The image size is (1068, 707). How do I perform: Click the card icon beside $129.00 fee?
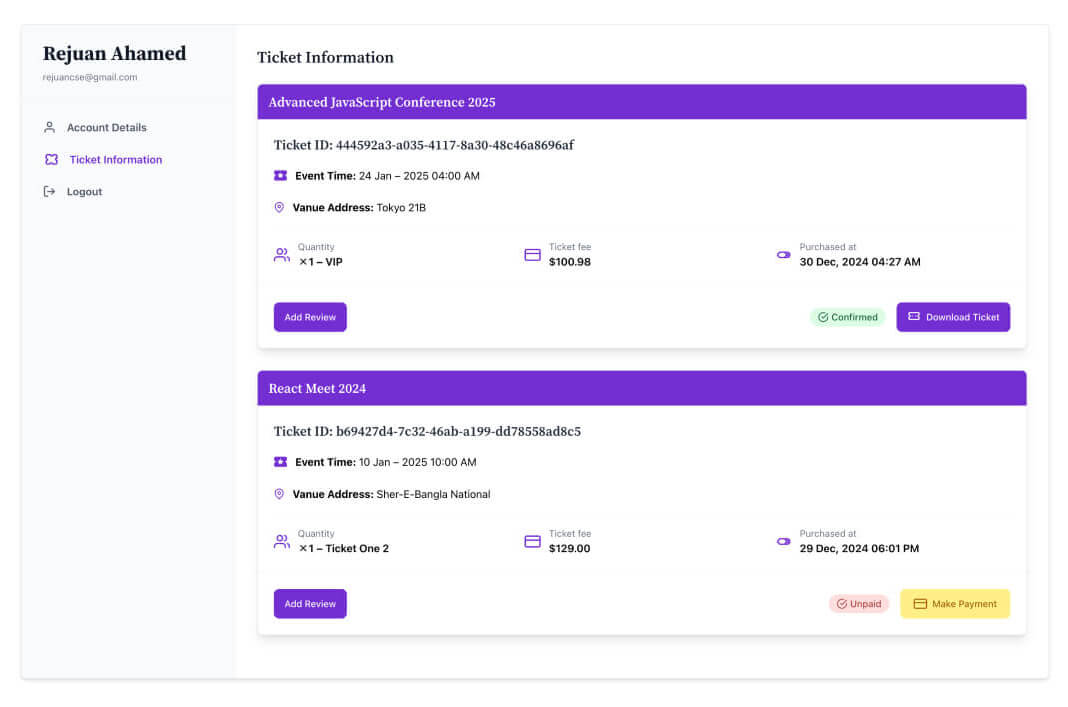coord(532,541)
